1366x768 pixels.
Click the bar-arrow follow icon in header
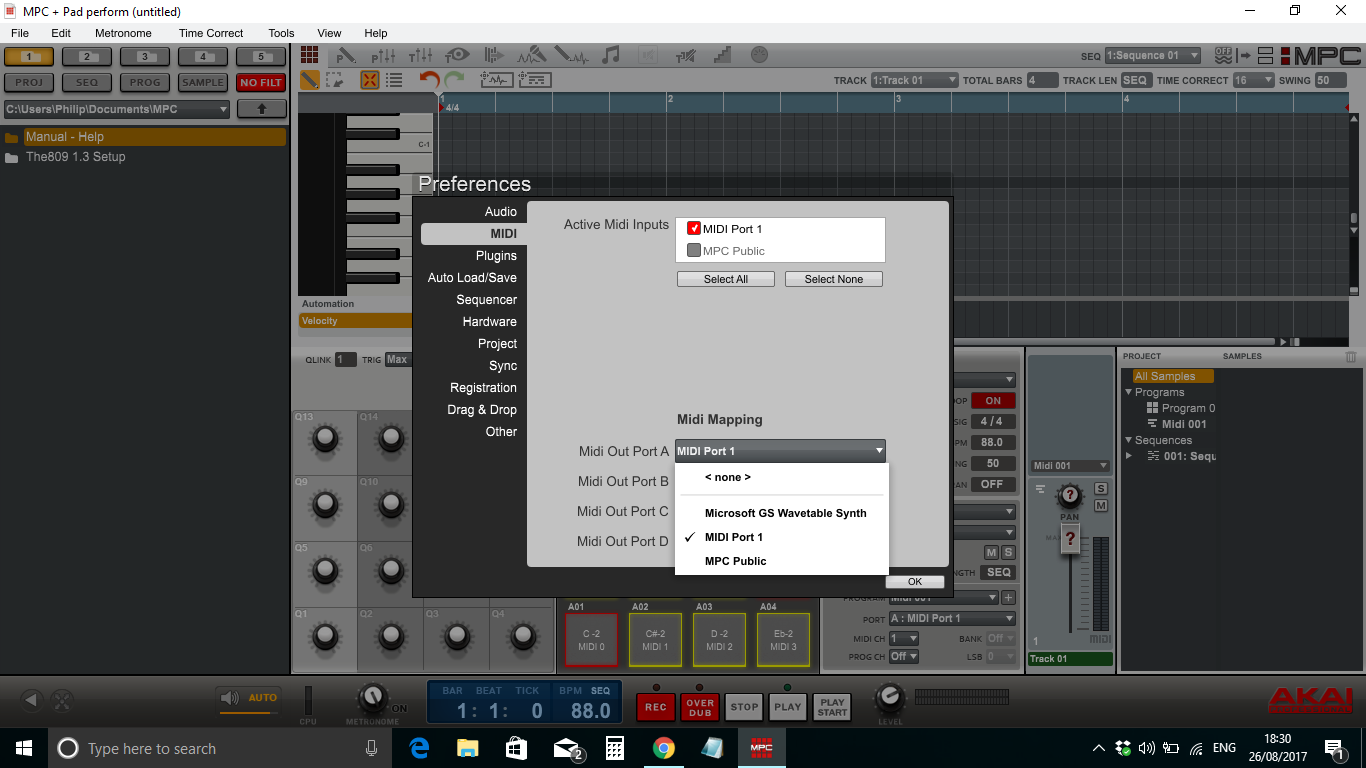pyautogui.click(x=1245, y=55)
